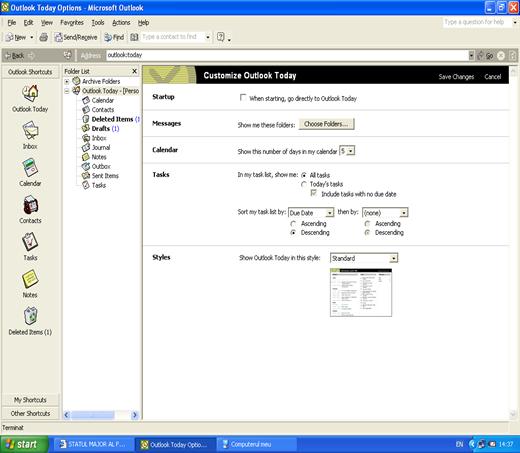
Task: Open the 'Sort my task list by' Due Date dropdown
Action: [329, 213]
